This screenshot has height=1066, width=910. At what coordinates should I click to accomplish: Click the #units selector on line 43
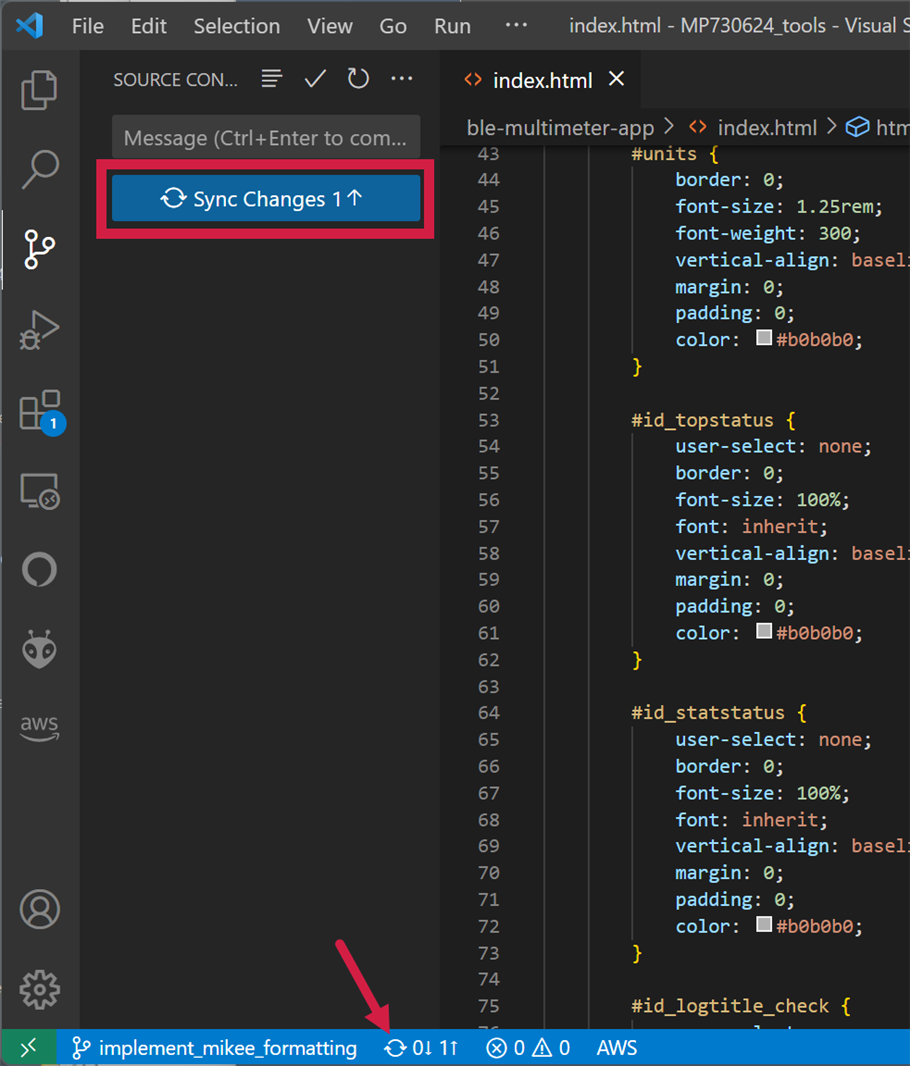664,154
